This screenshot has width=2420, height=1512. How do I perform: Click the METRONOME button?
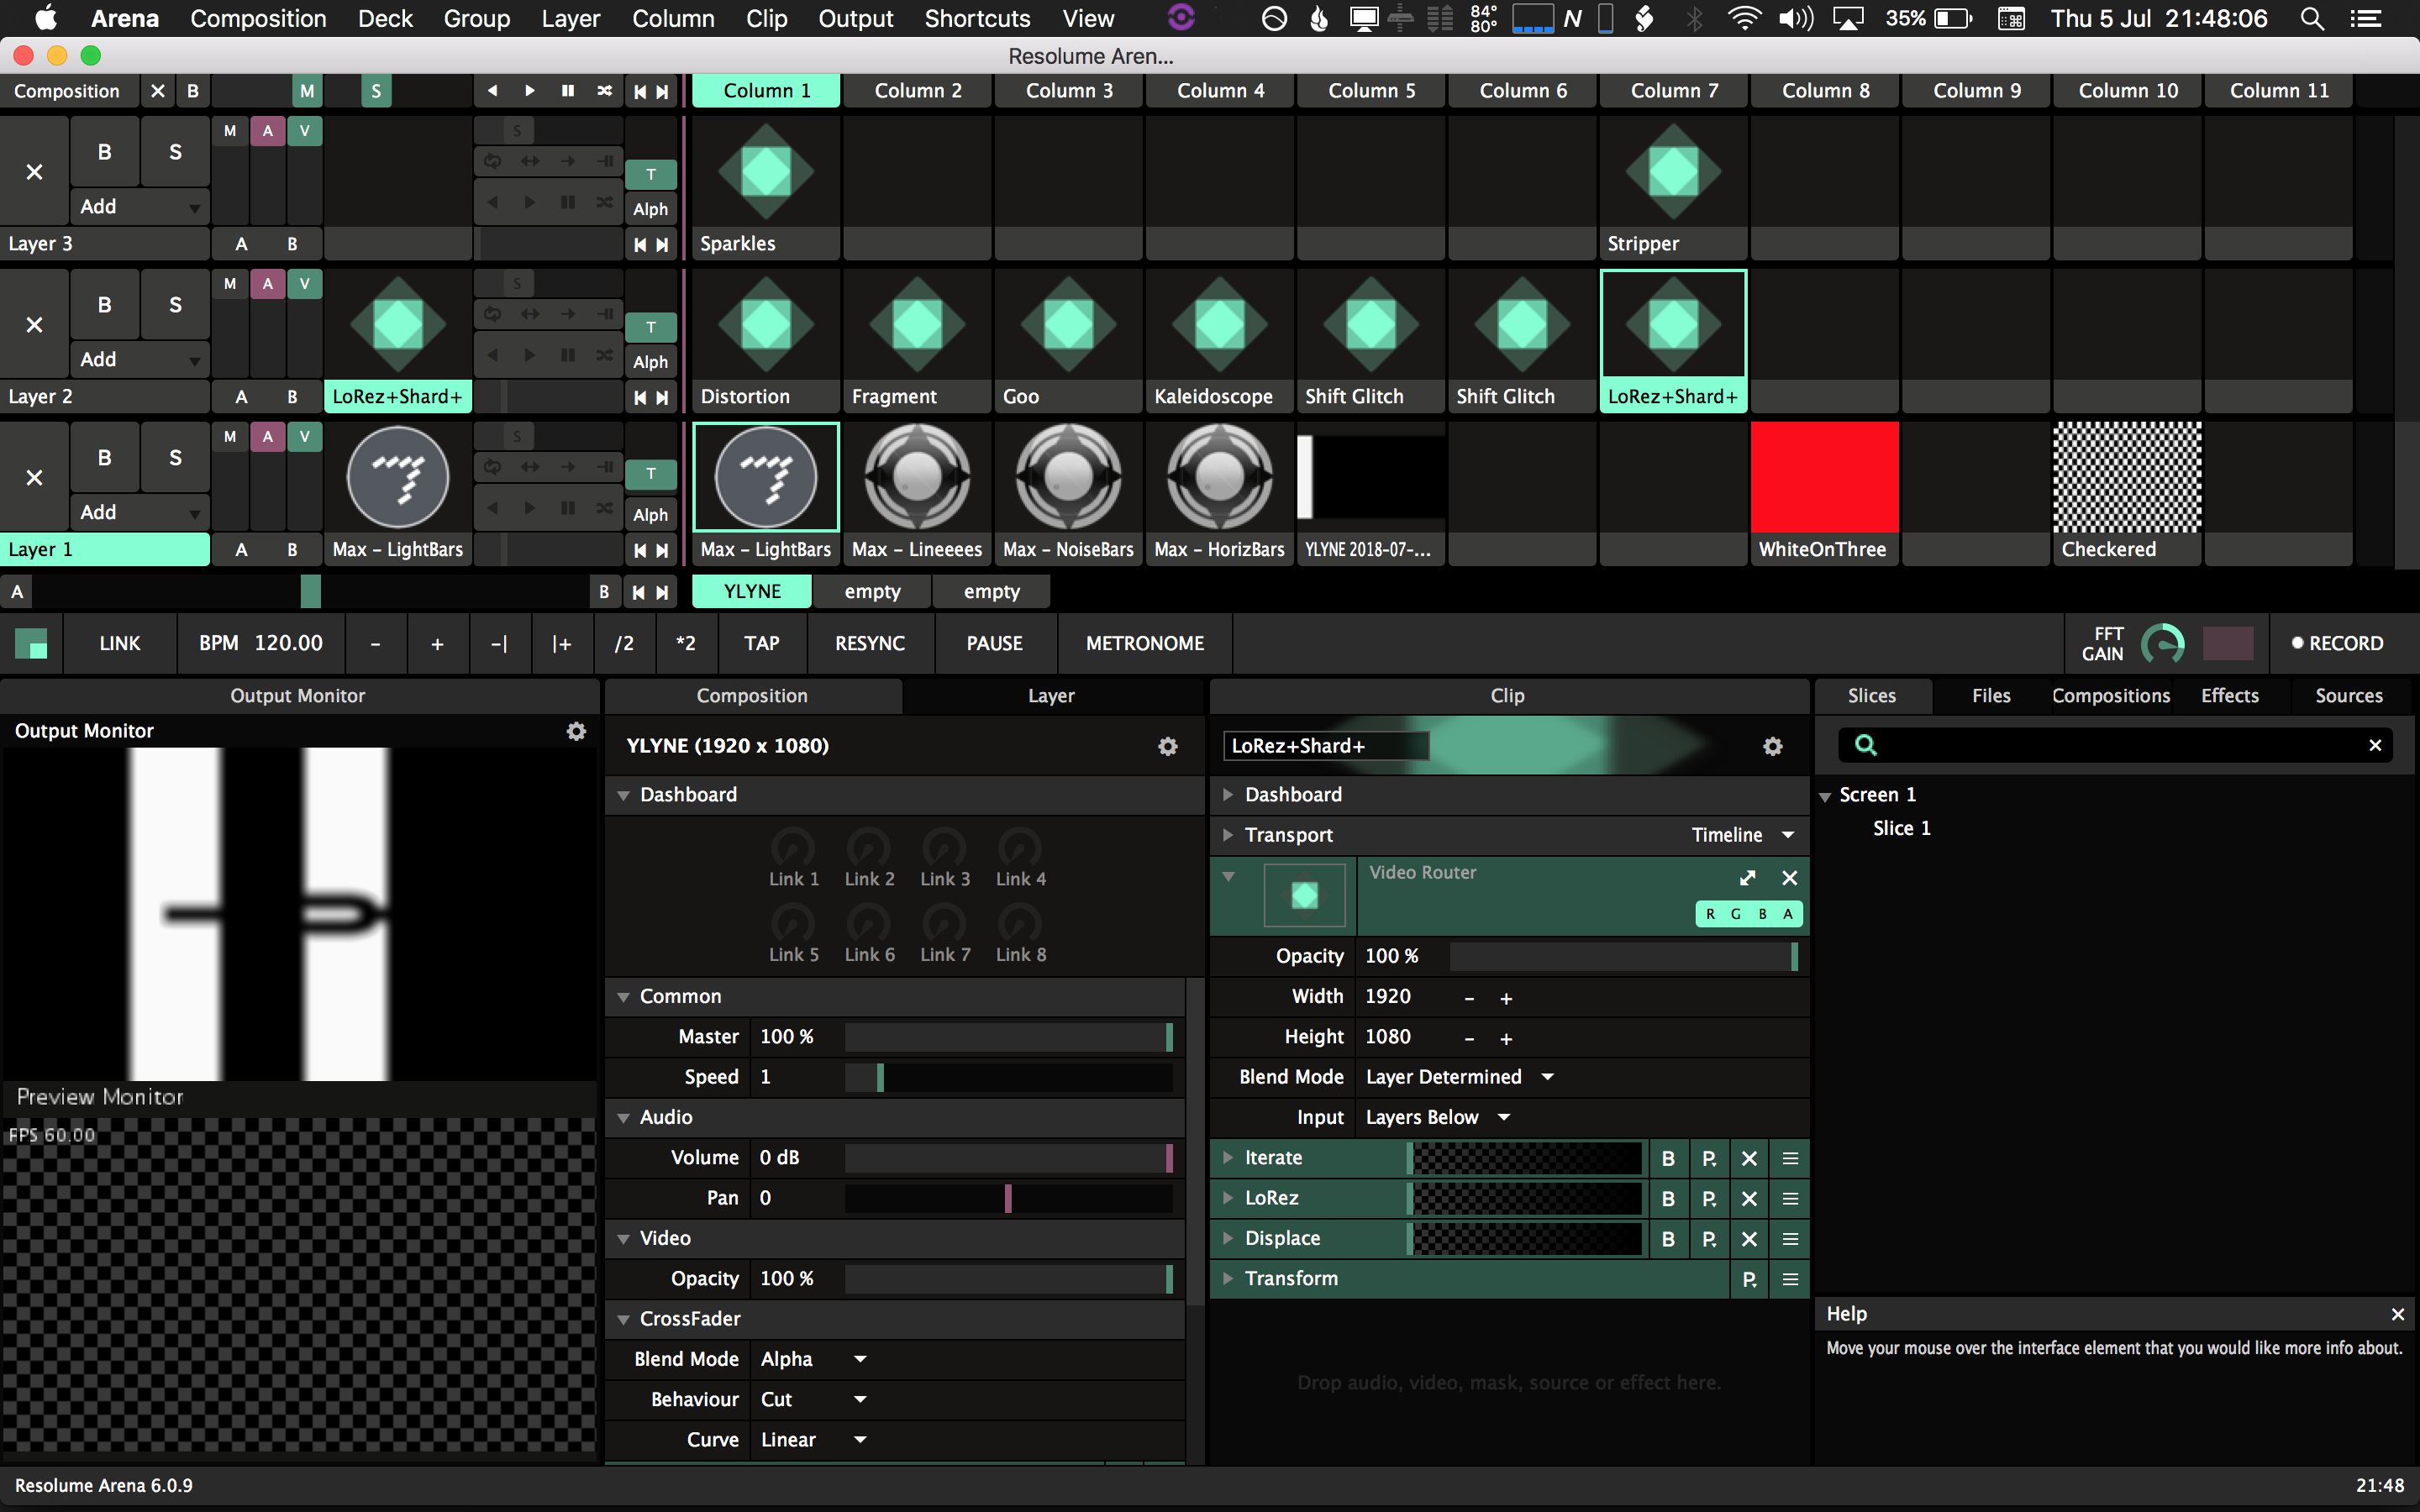click(x=1144, y=643)
